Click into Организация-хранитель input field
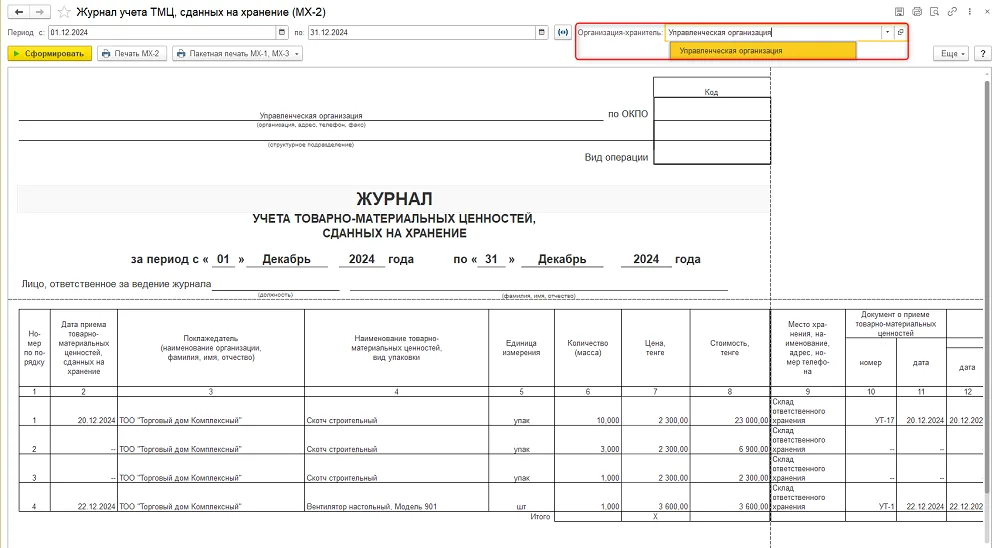Screen dimensions: 1000x548 [773, 32]
